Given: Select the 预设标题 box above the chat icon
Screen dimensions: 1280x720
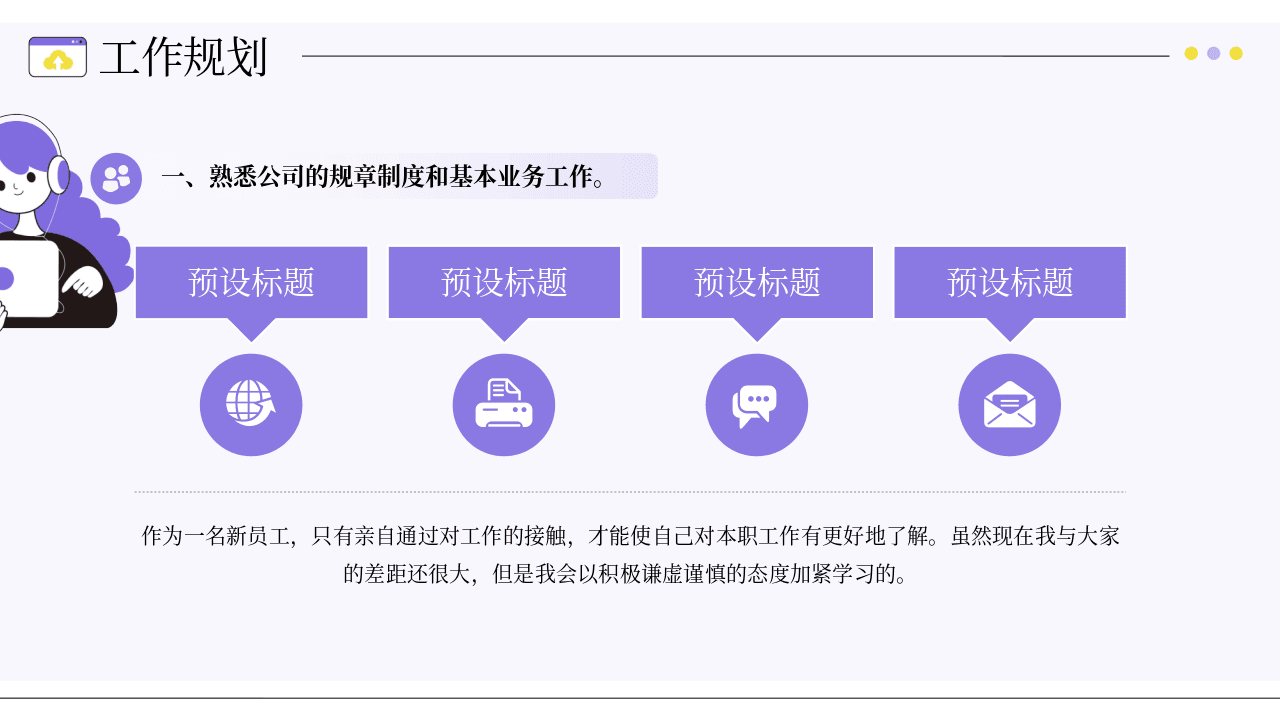Looking at the screenshot, I should click(758, 283).
